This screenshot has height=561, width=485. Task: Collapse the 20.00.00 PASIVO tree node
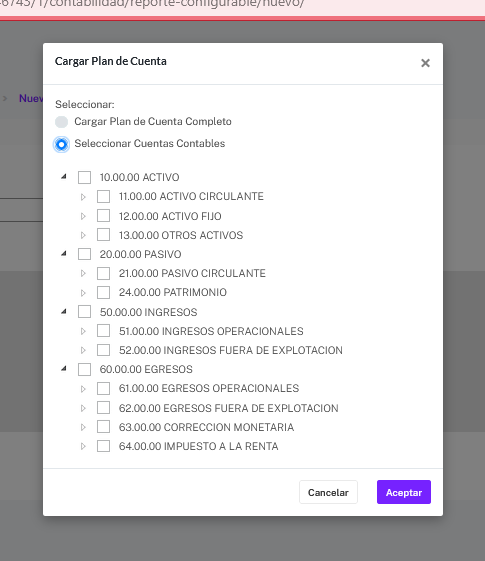(64, 253)
